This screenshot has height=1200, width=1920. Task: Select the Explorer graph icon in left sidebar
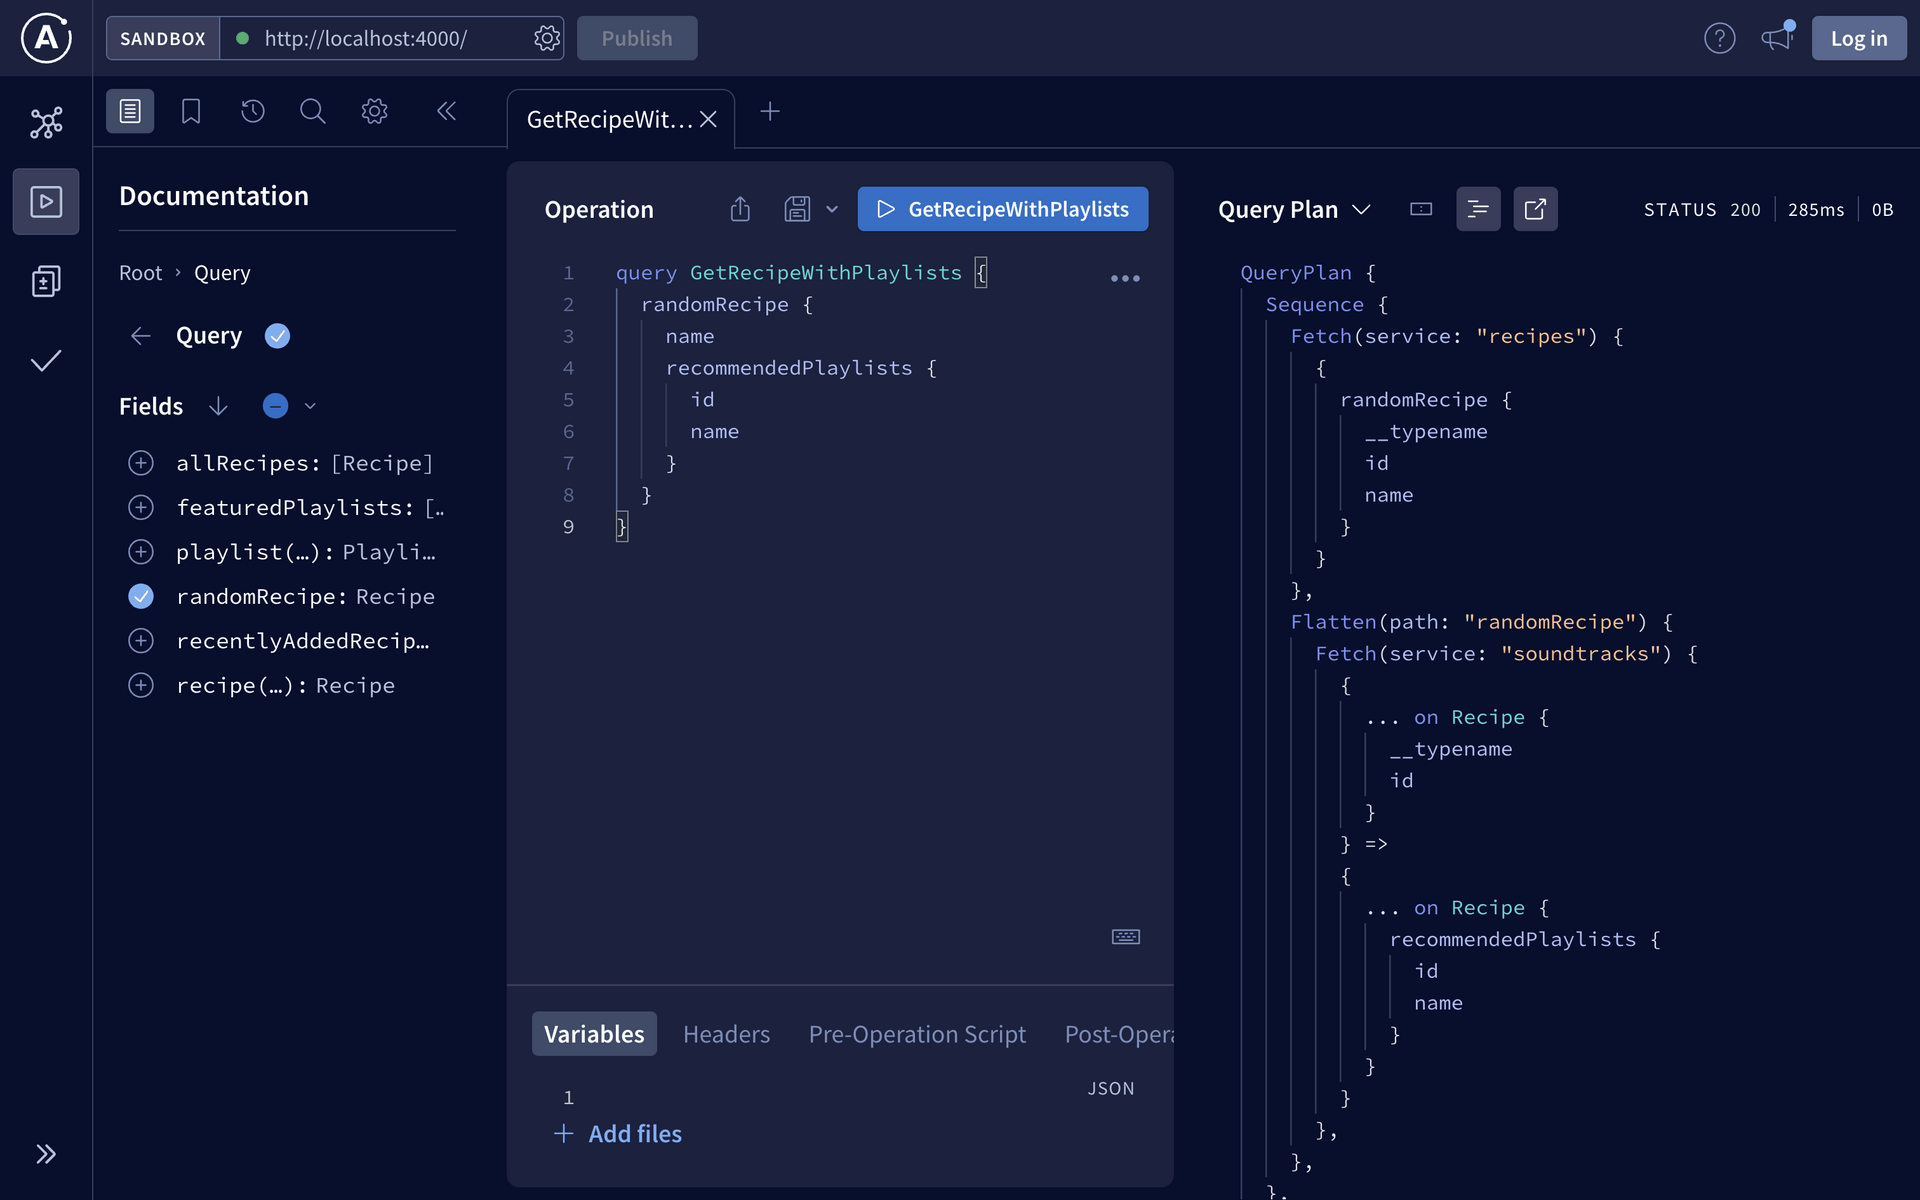[46, 121]
